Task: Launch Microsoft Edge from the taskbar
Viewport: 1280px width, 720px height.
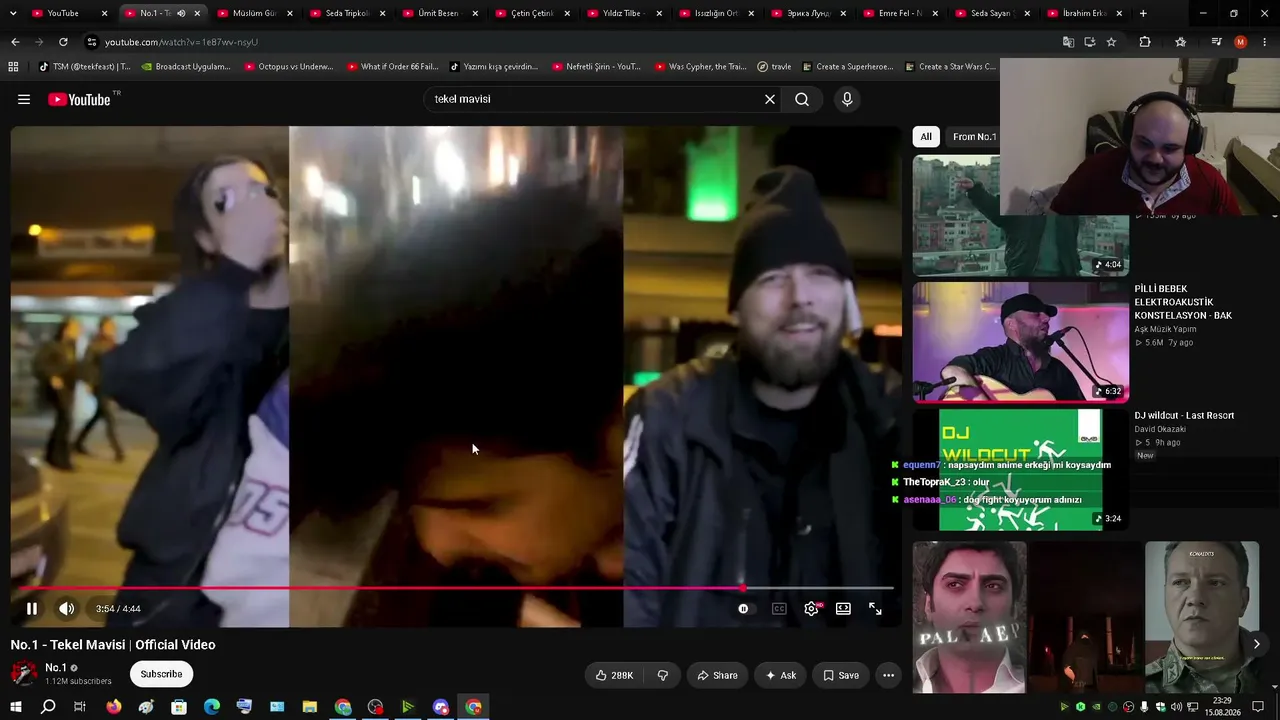Action: click(x=212, y=707)
